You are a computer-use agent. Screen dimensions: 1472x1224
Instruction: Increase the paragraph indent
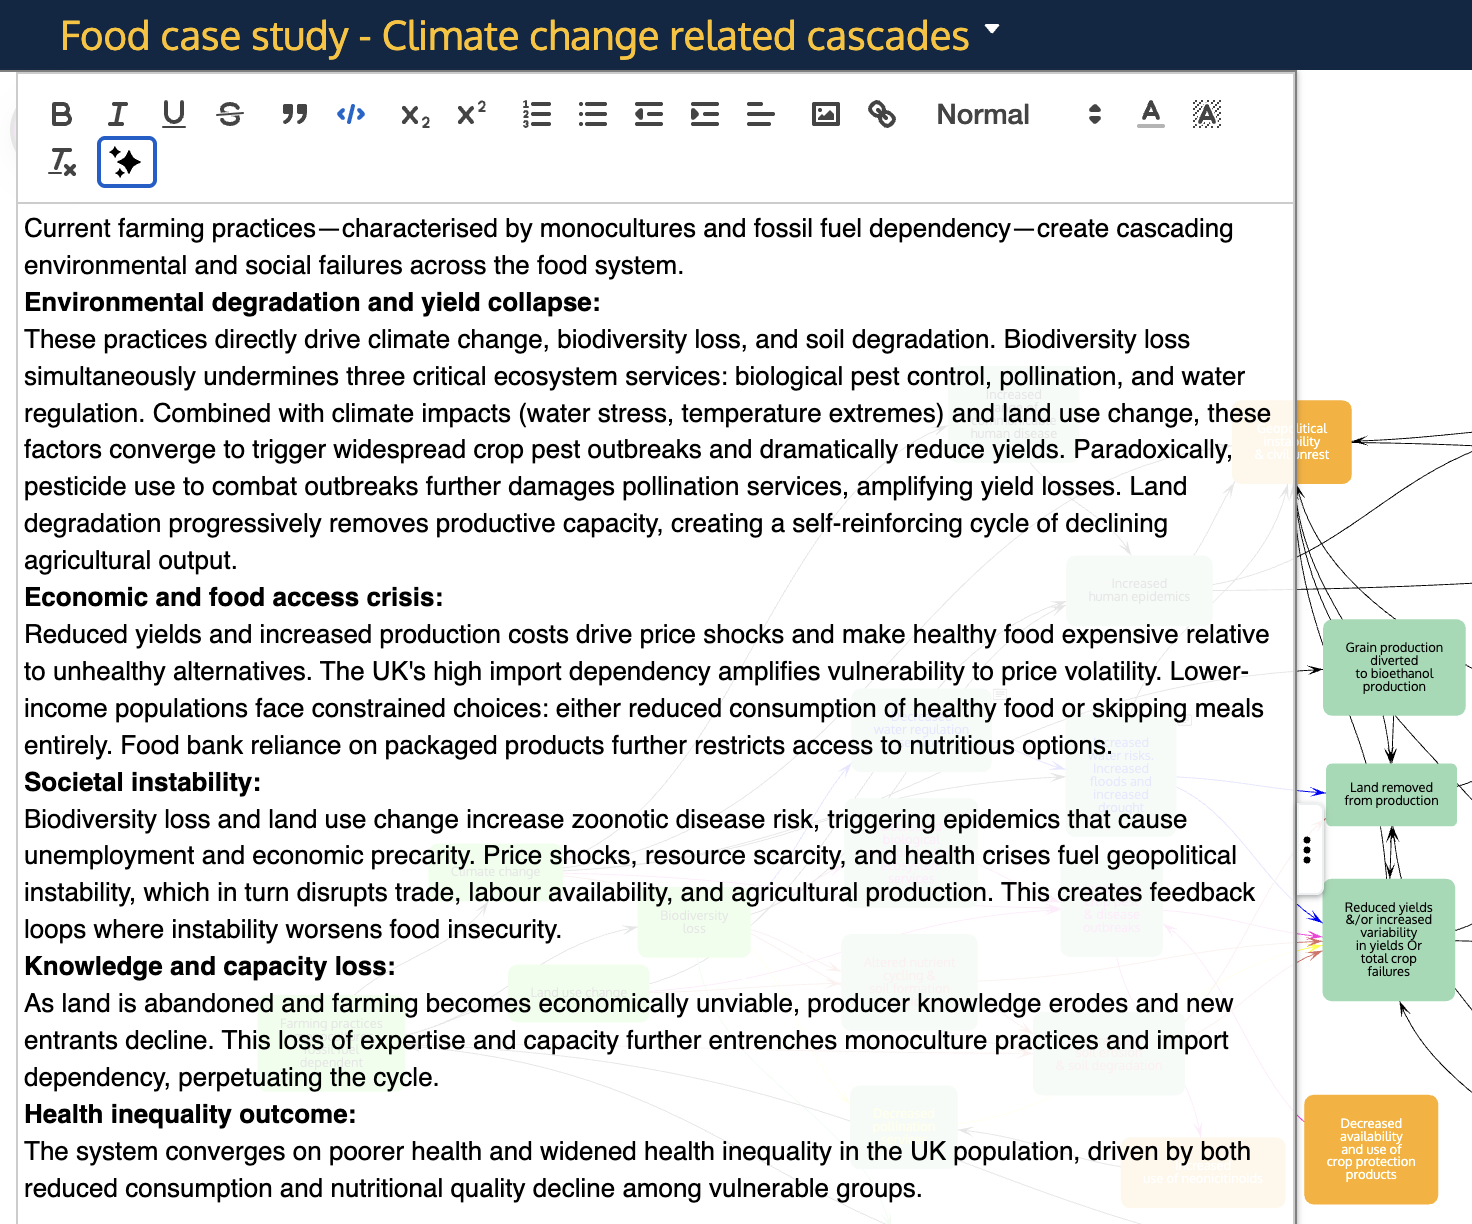click(705, 115)
